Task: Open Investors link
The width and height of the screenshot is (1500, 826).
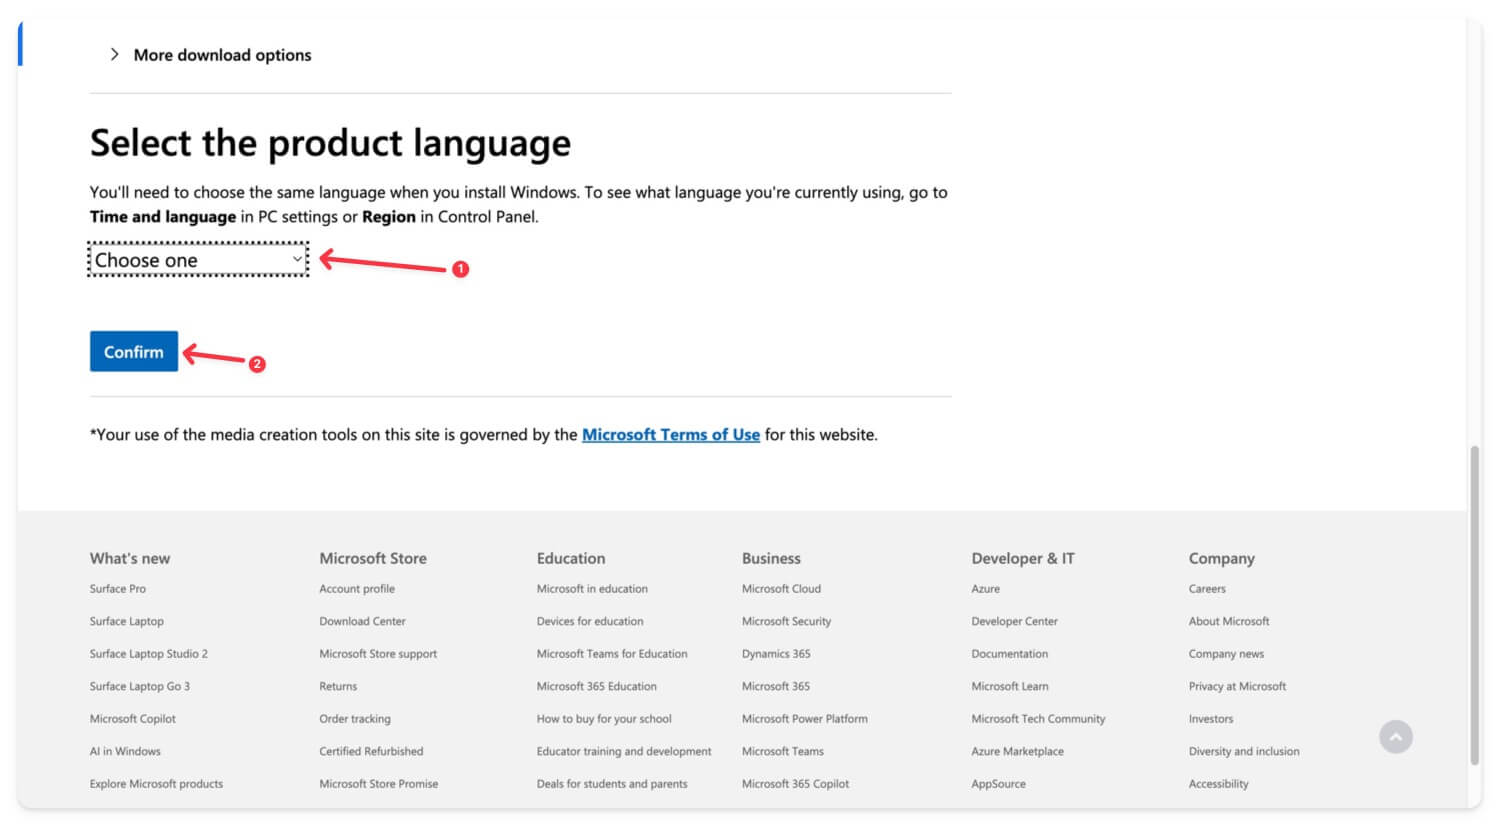Action: [x=1211, y=719]
